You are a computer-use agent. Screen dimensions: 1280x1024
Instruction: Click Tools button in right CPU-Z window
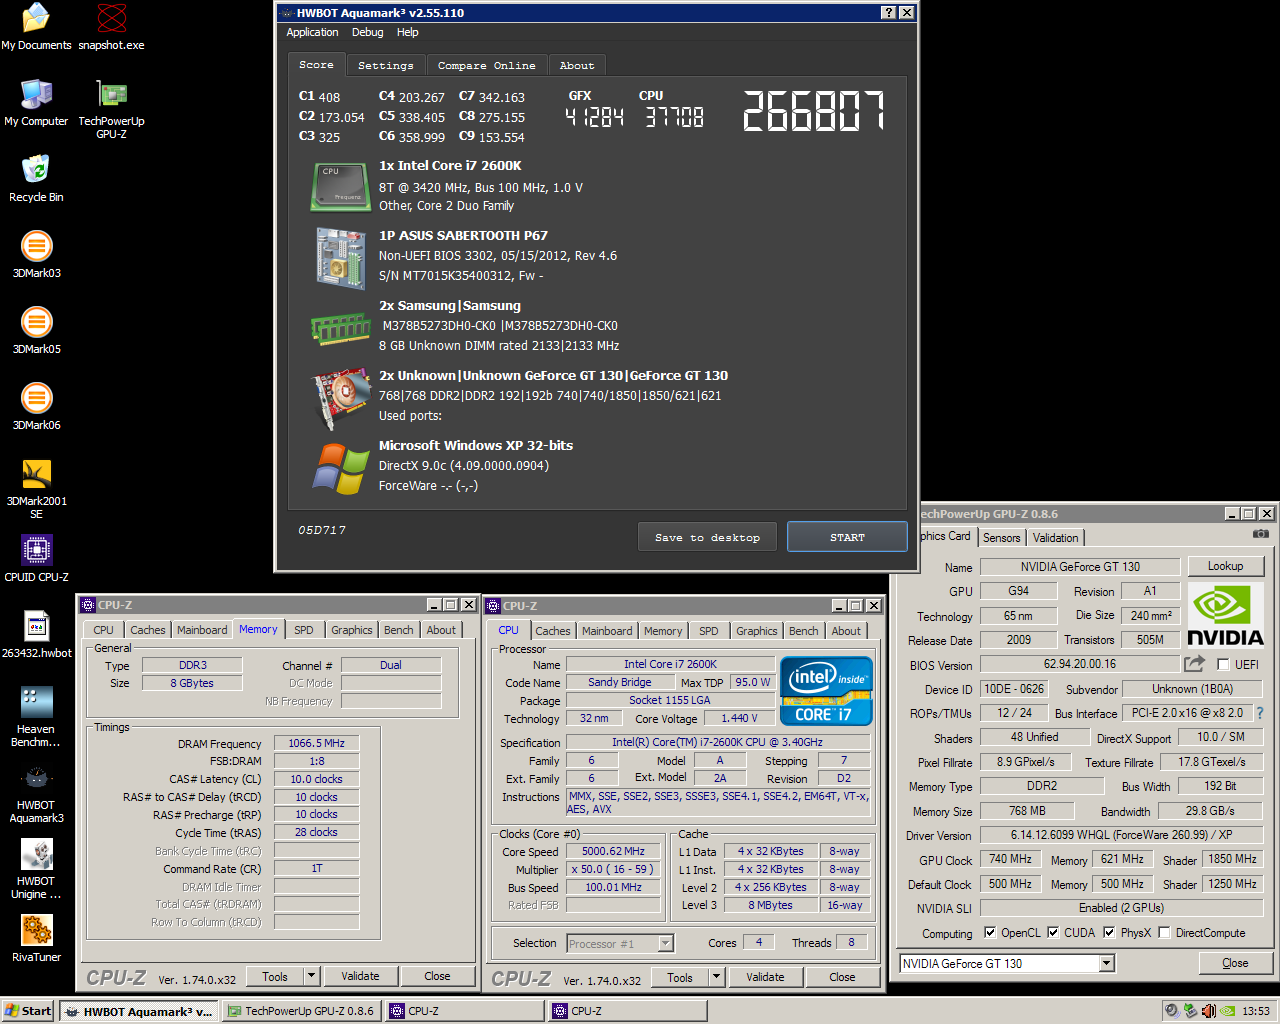(x=680, y=977)
